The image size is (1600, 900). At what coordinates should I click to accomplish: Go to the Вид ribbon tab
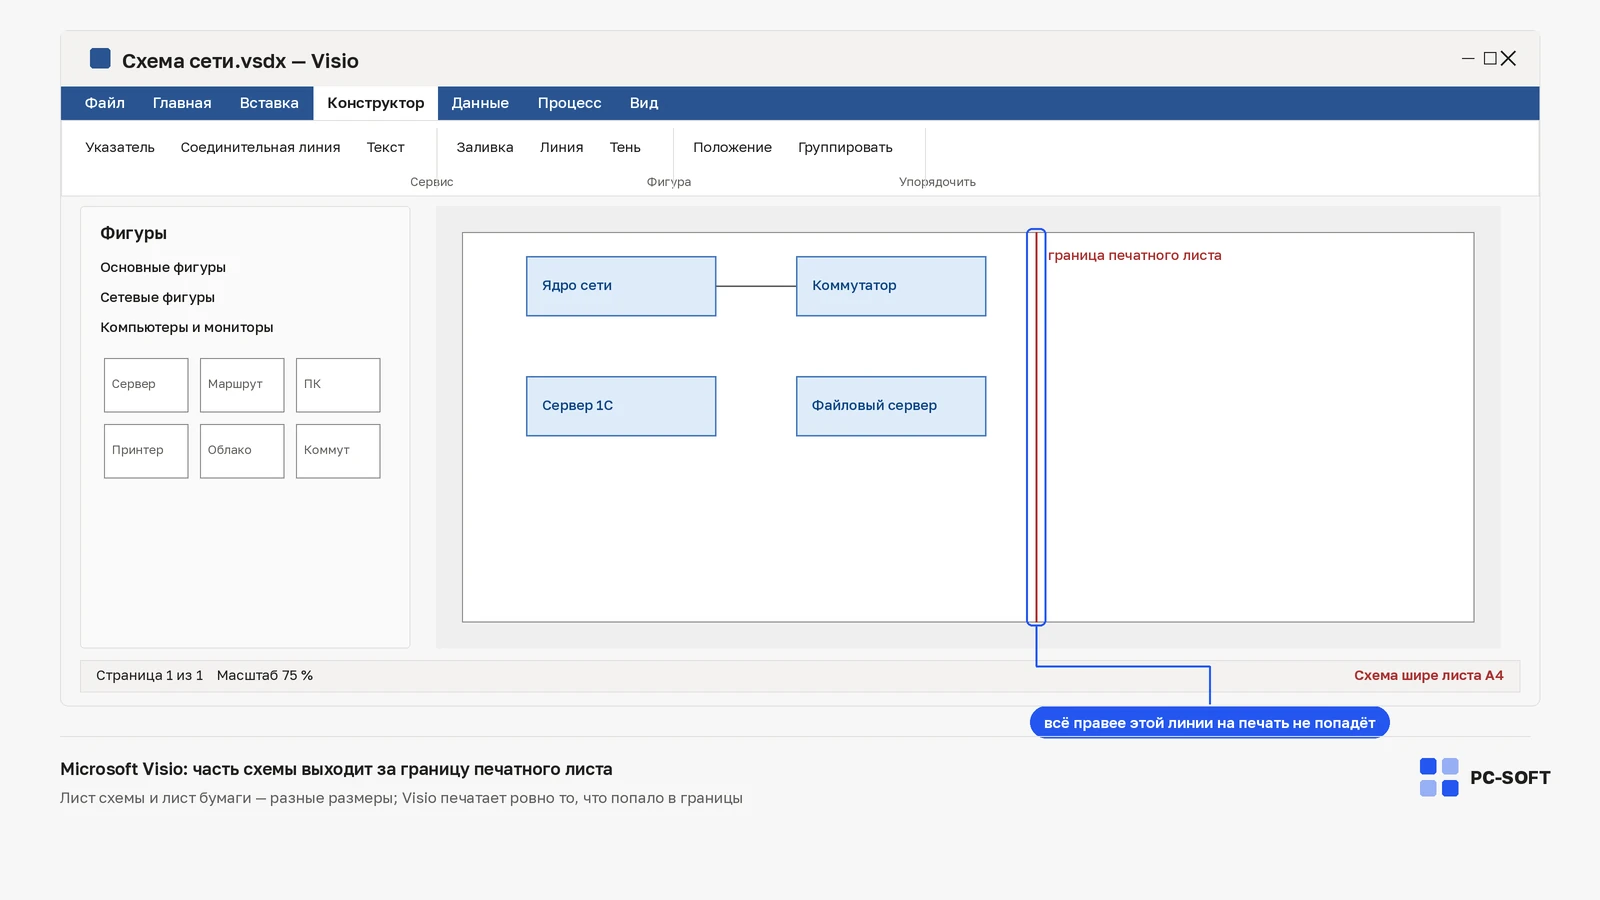[x=644, y=103]
